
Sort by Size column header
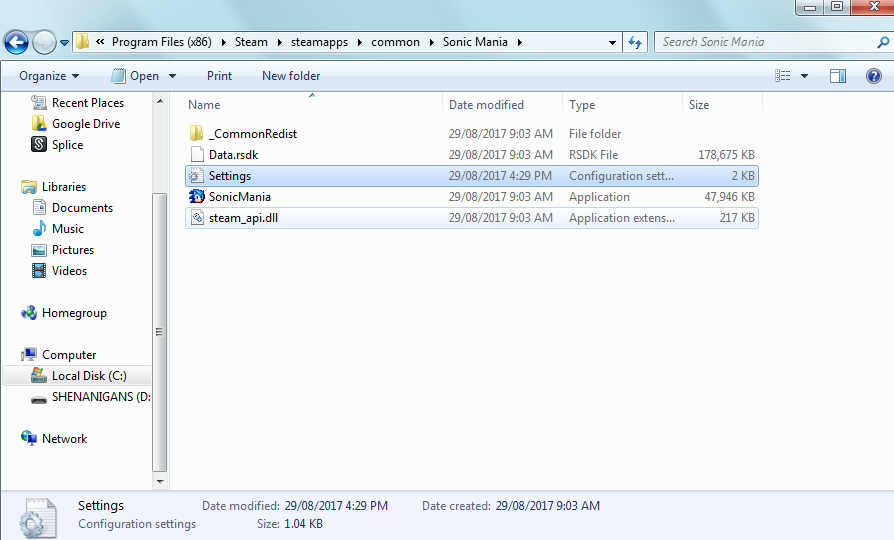point(699,105)
